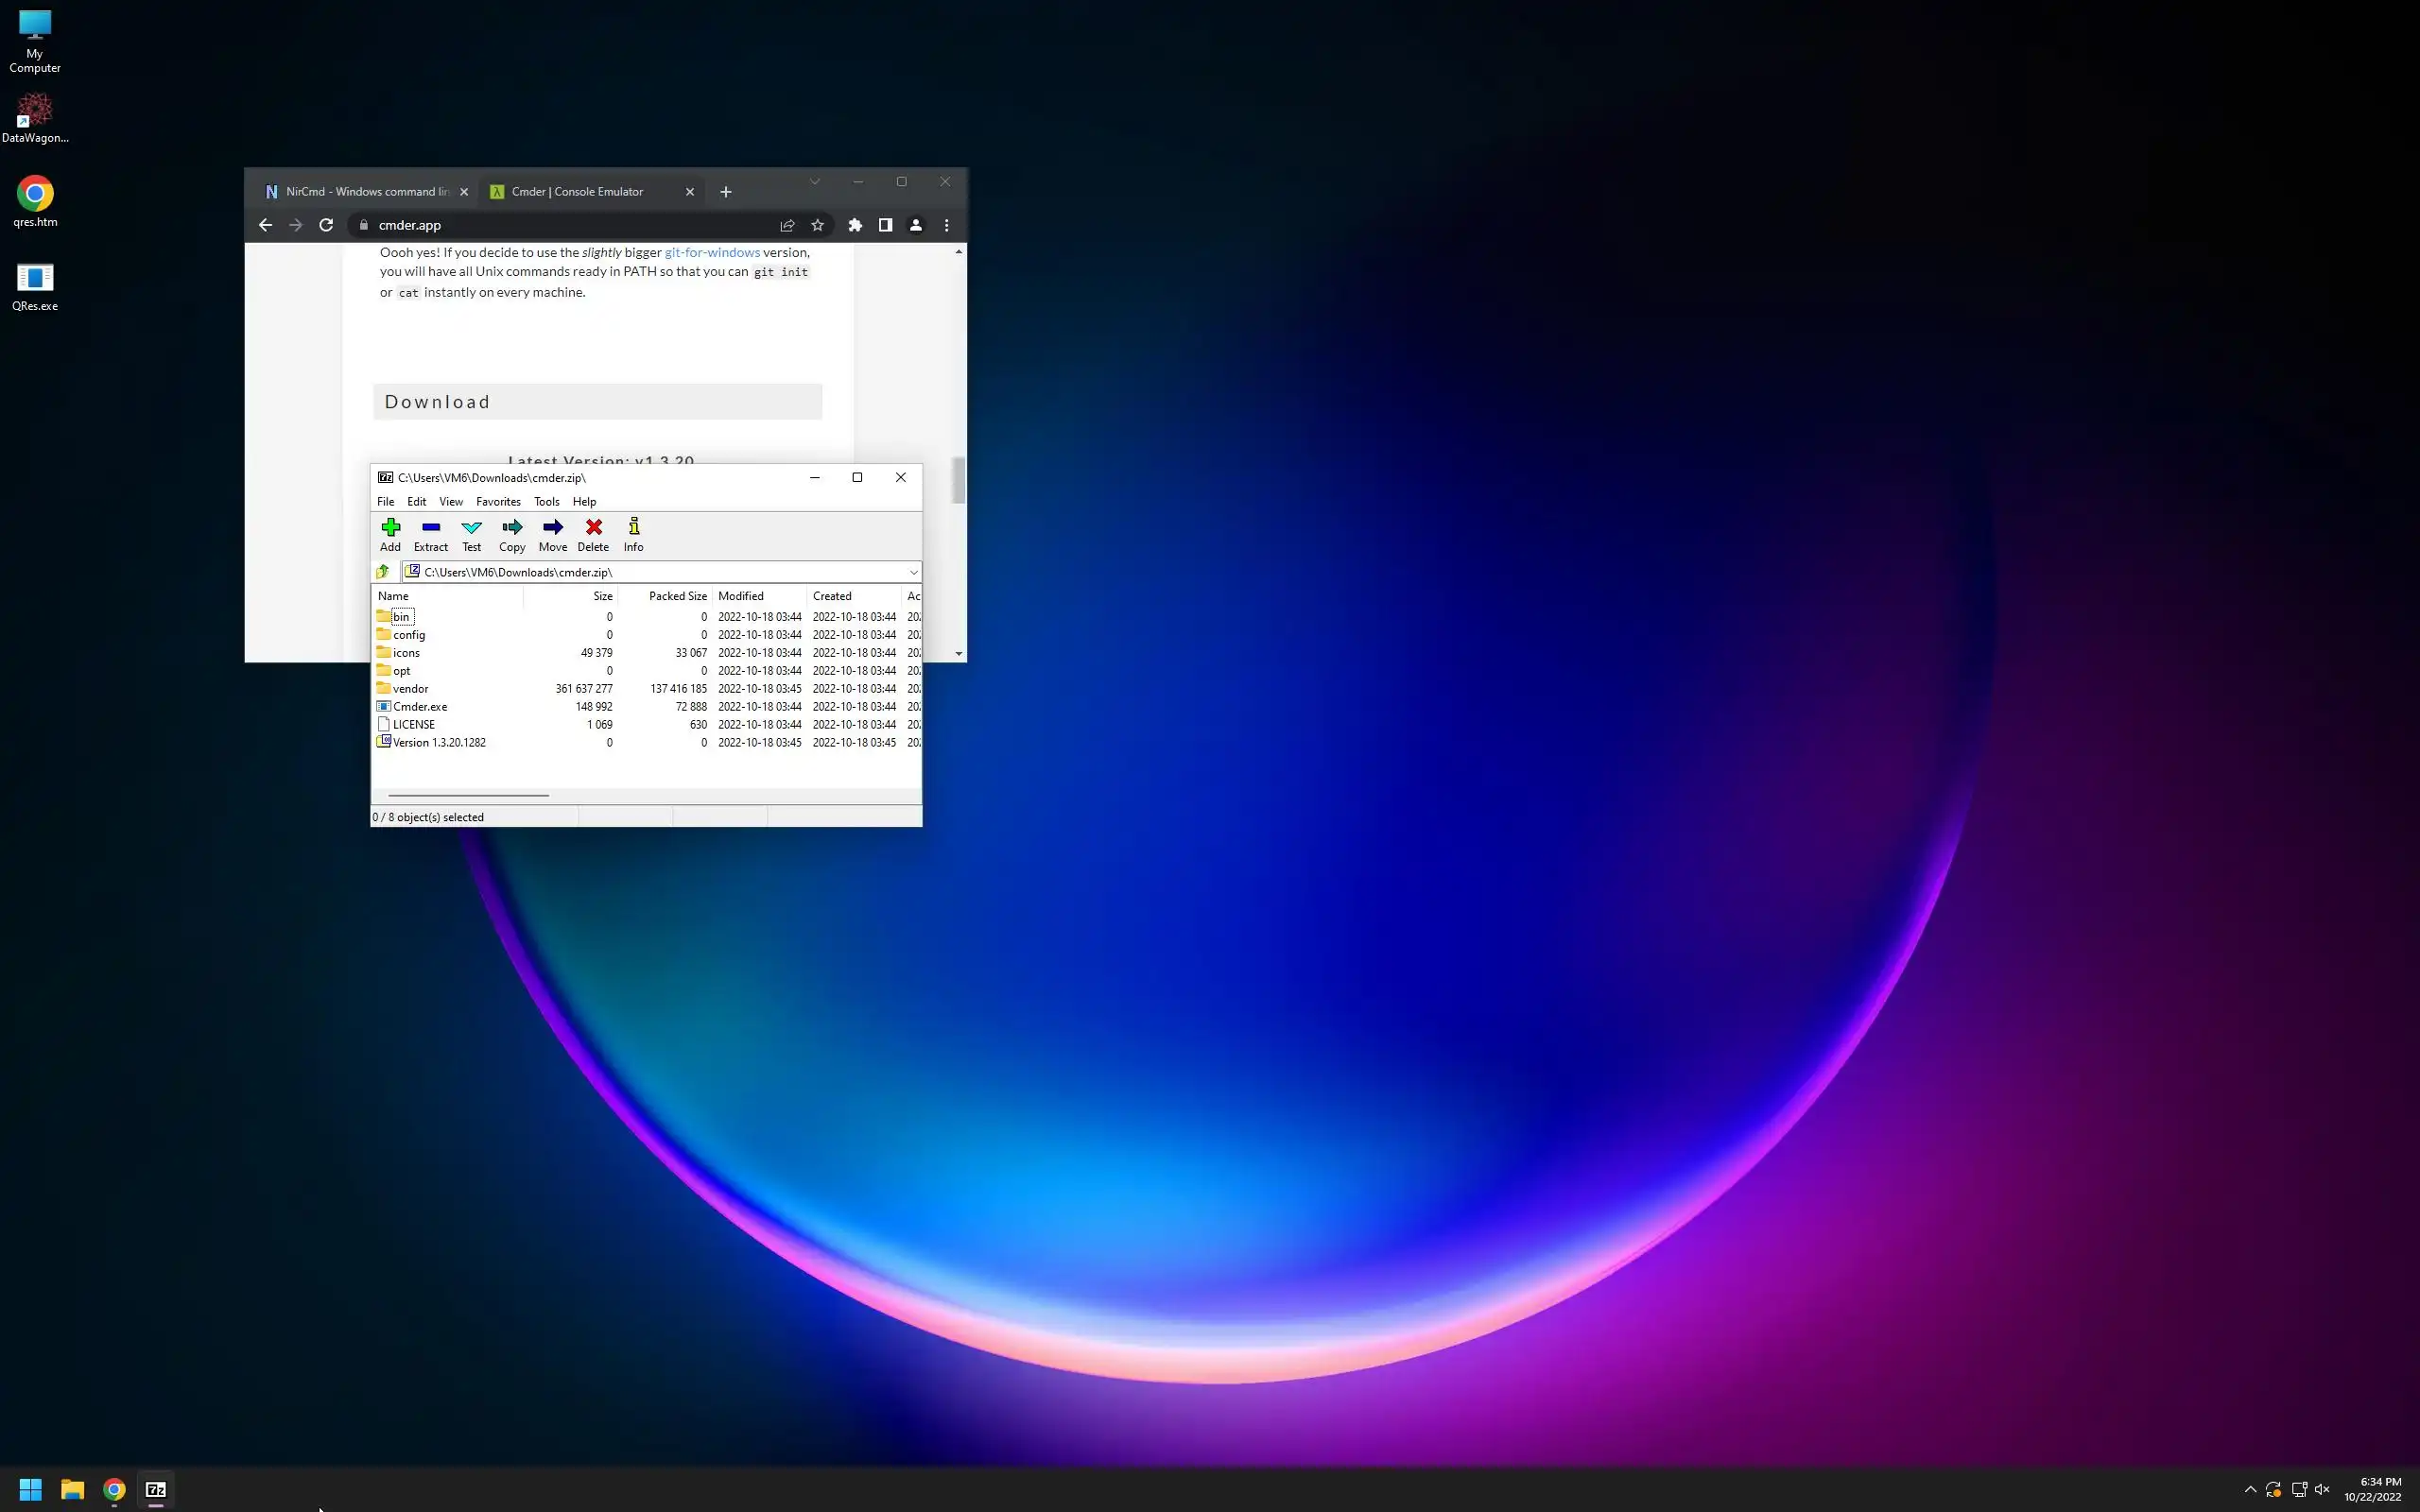Run the Test archive tool

471,534
